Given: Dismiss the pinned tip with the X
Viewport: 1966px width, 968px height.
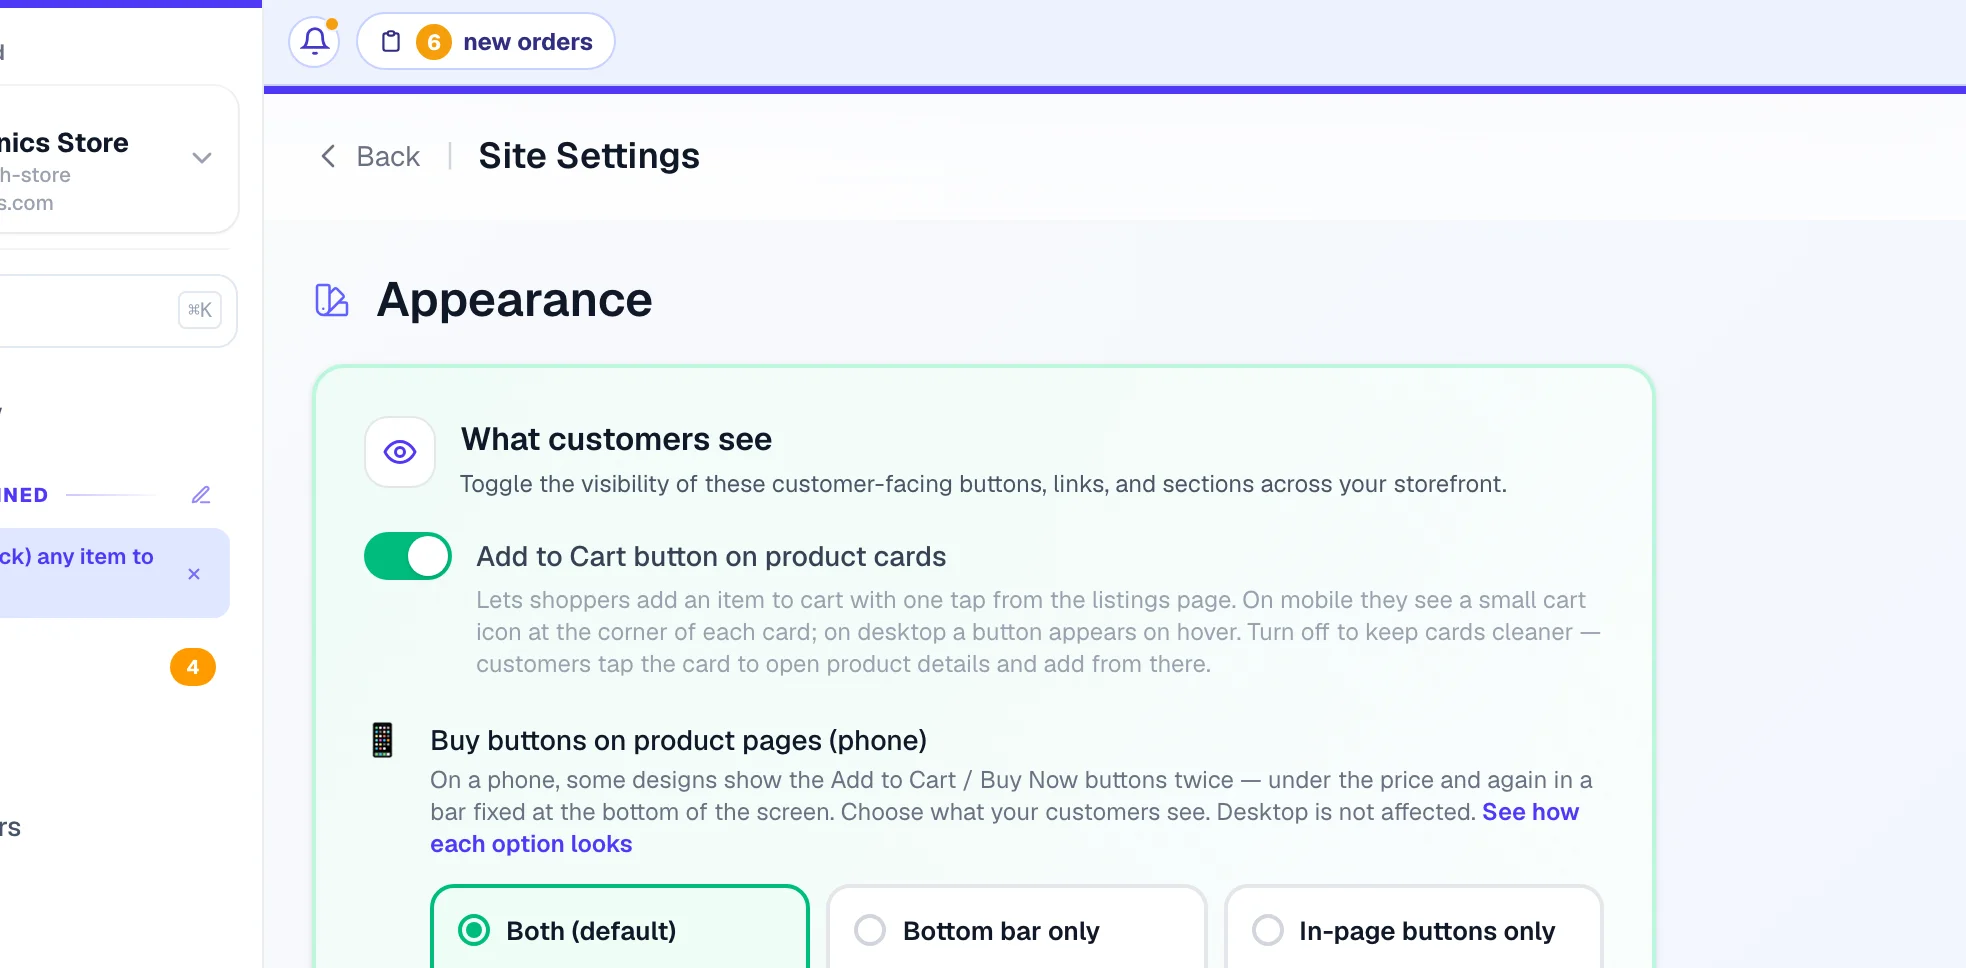Looking at the screenshot, I should click(x=194, y=574).
